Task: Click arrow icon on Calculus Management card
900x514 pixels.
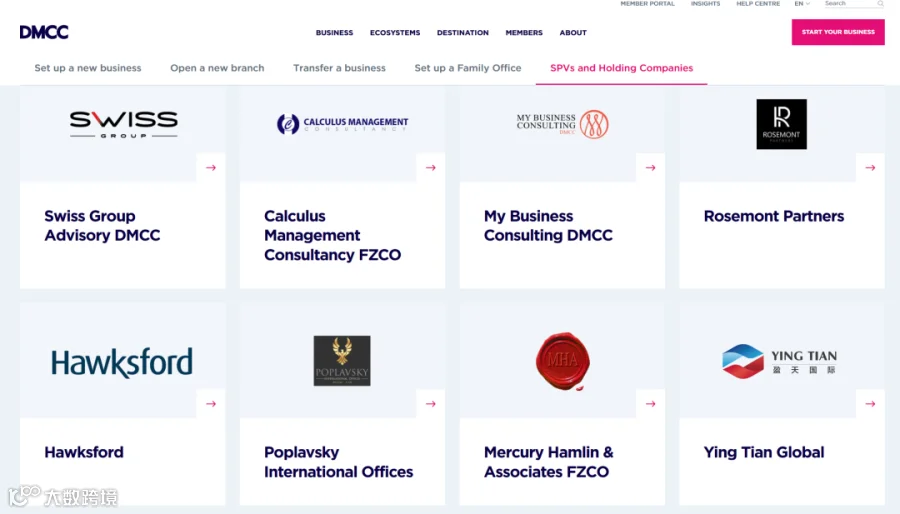Action: coord(430,168)
